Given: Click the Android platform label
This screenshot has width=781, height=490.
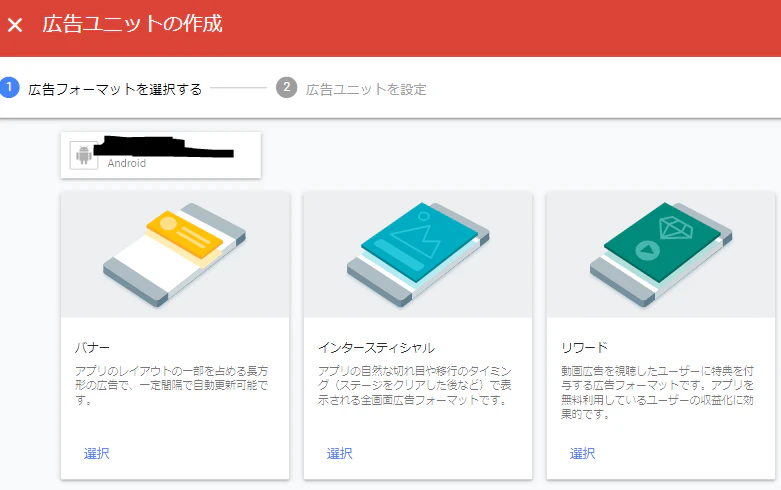Looking at the screenshot, I should coord(127,163).
